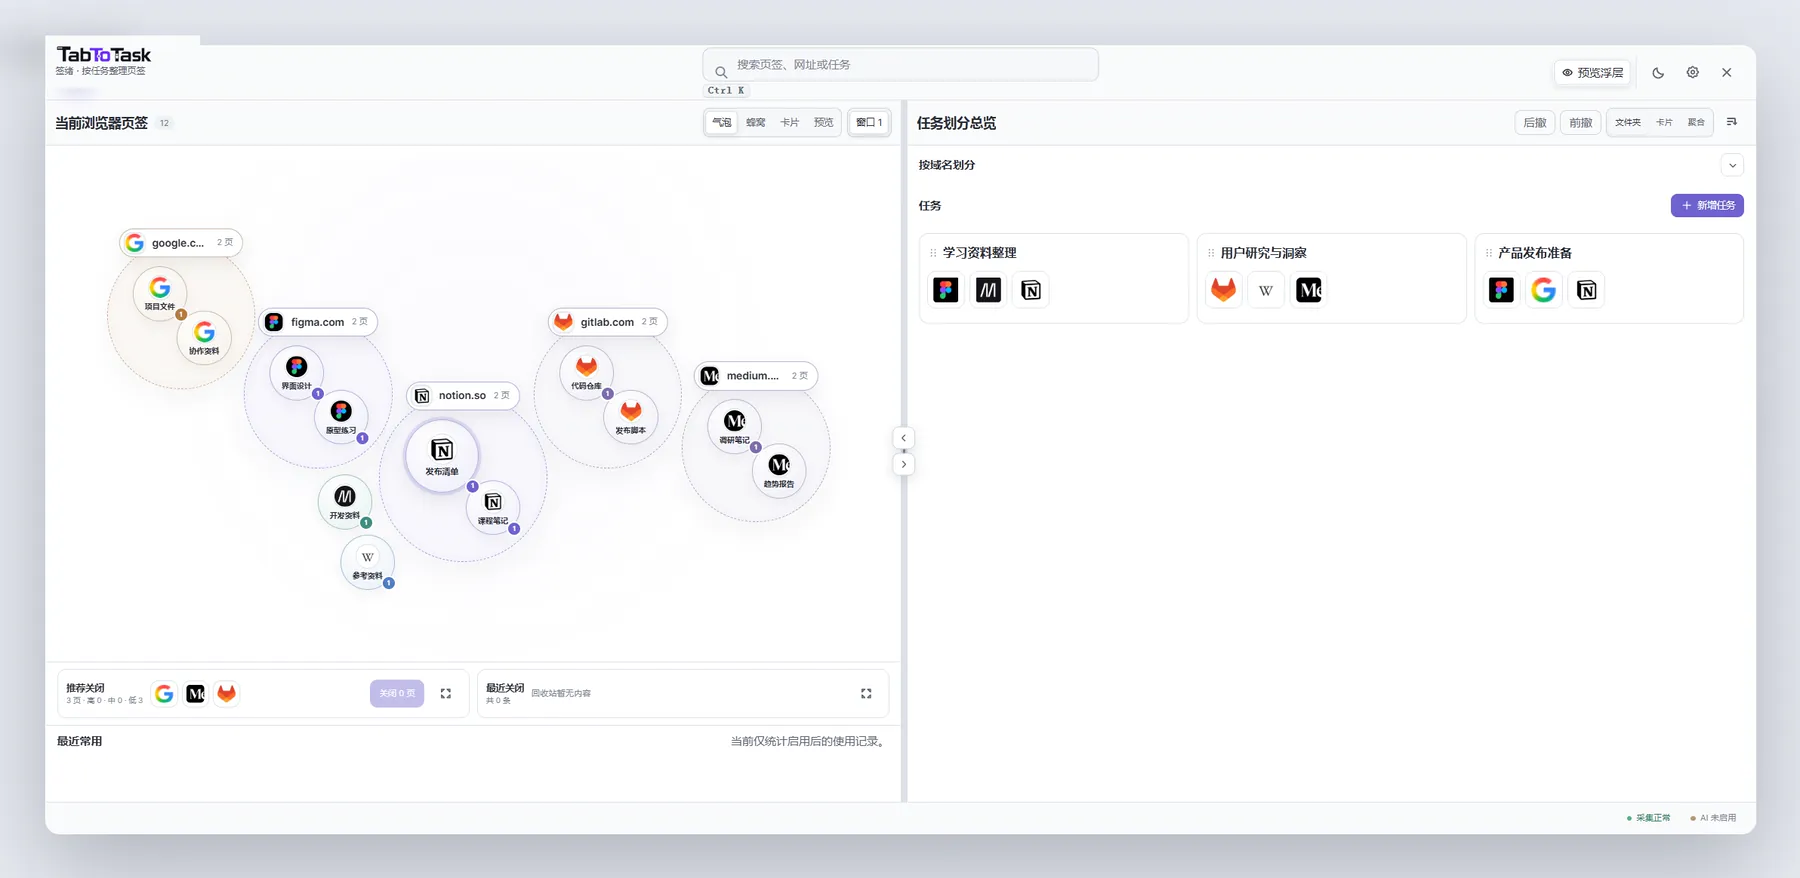
Task: Expand the gitlab.com domain group label
Action: click(608, 322)
